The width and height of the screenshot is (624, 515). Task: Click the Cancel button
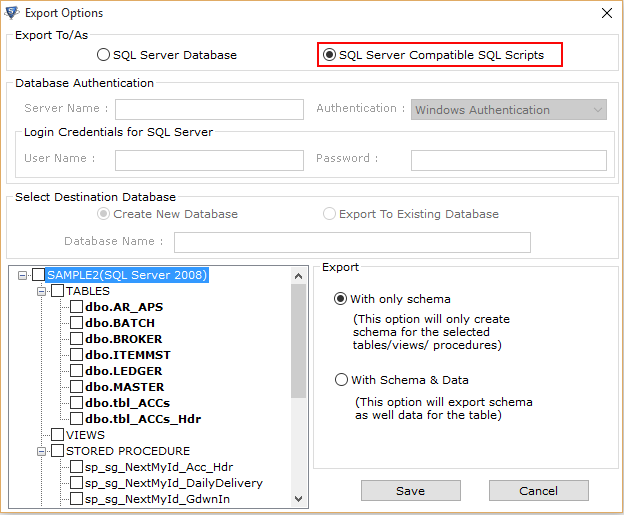[x=538, y=491]
